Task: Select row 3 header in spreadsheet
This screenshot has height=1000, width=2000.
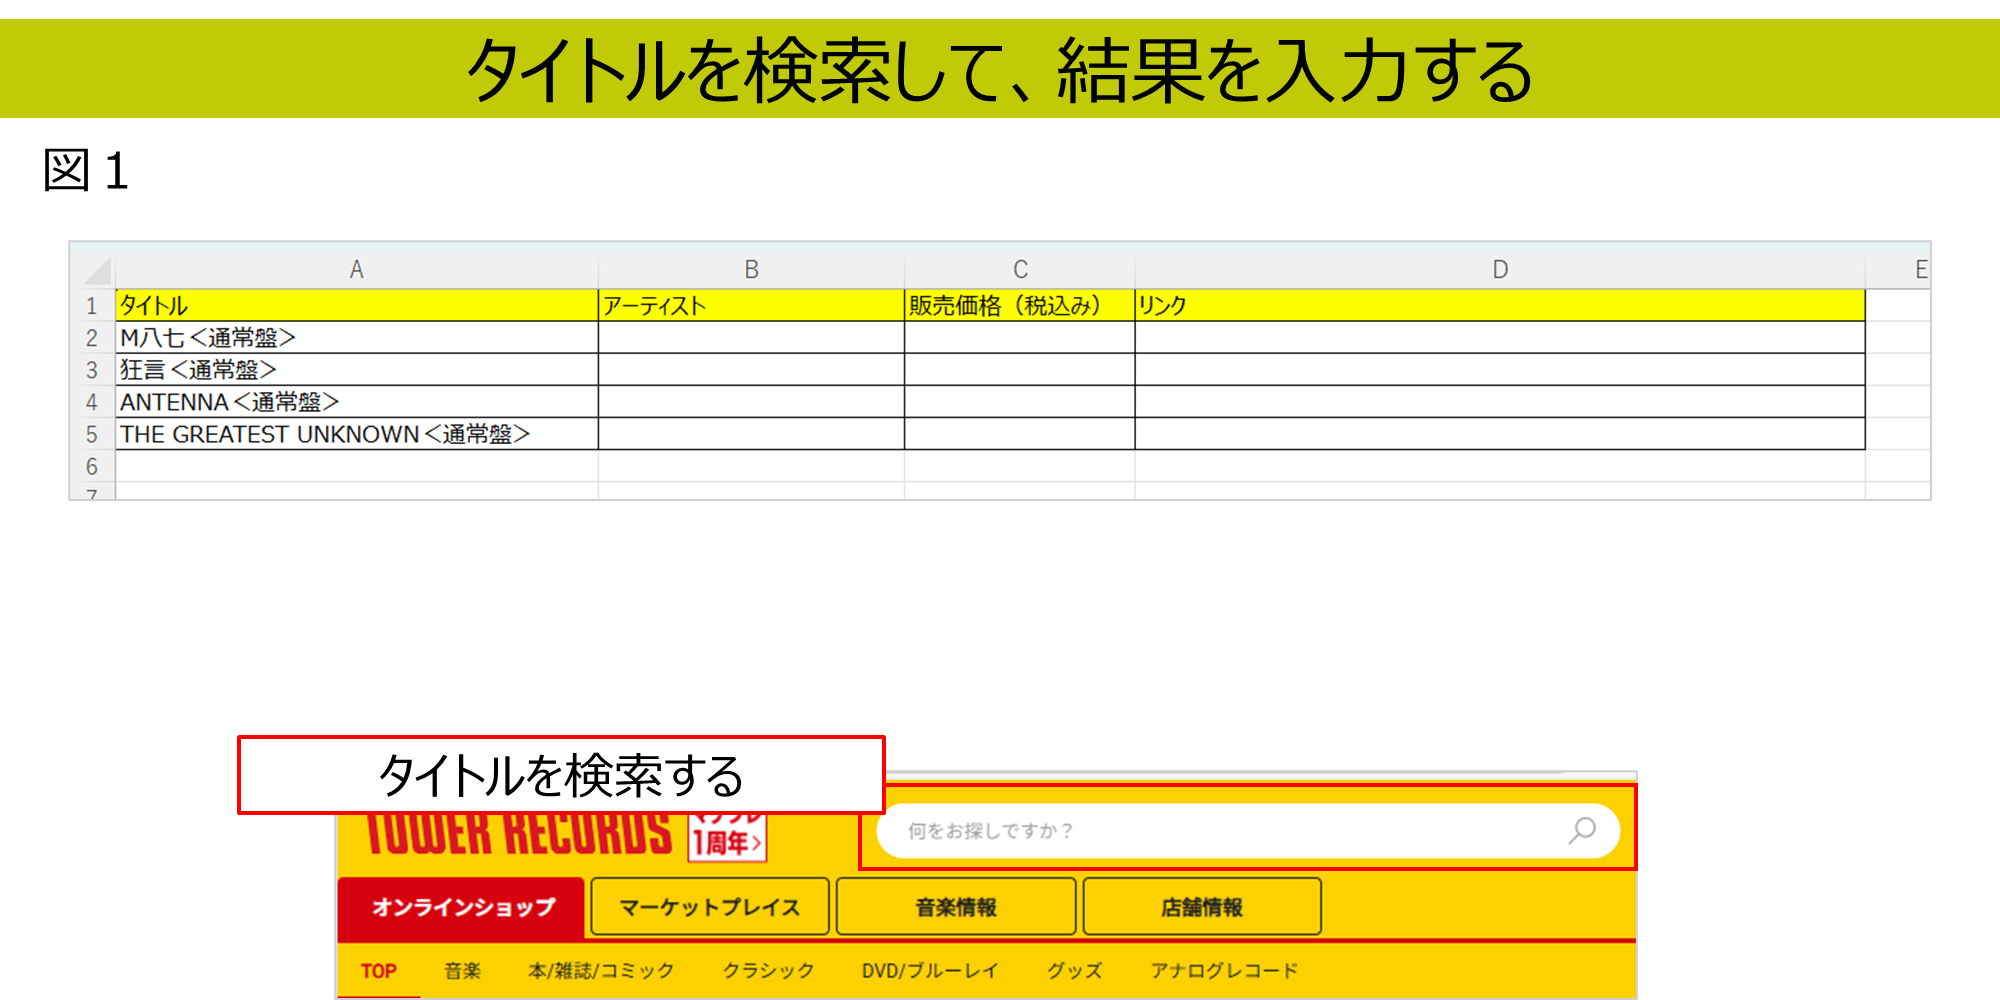Action: coord(92,370)
